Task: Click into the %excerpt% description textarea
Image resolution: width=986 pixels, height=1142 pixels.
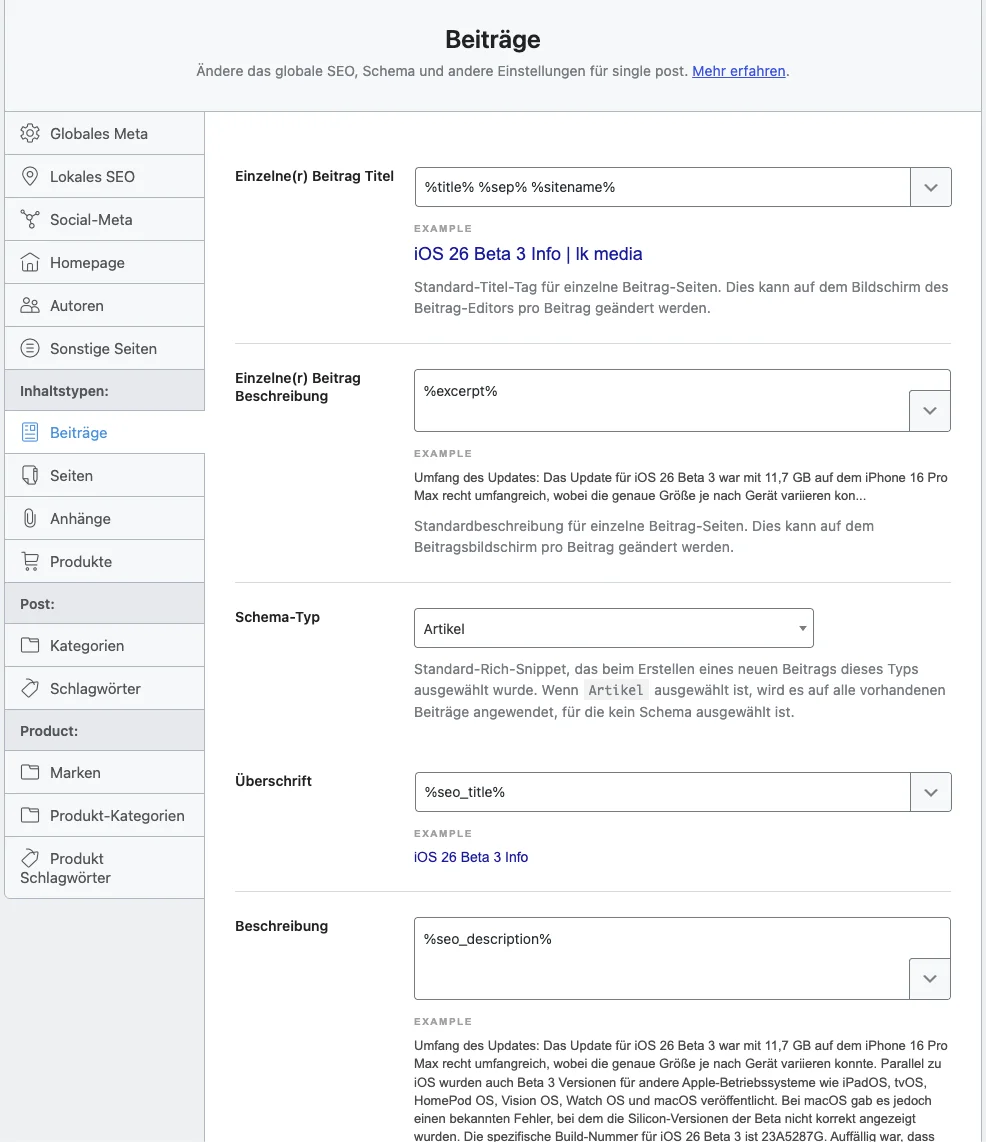Action: (660, 400)
